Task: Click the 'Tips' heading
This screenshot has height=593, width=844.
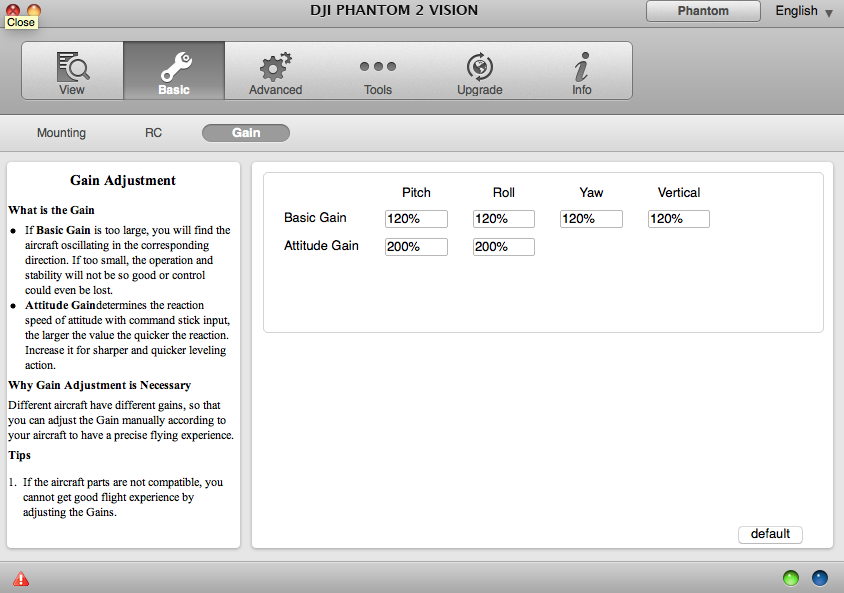Action: point(19,455)
